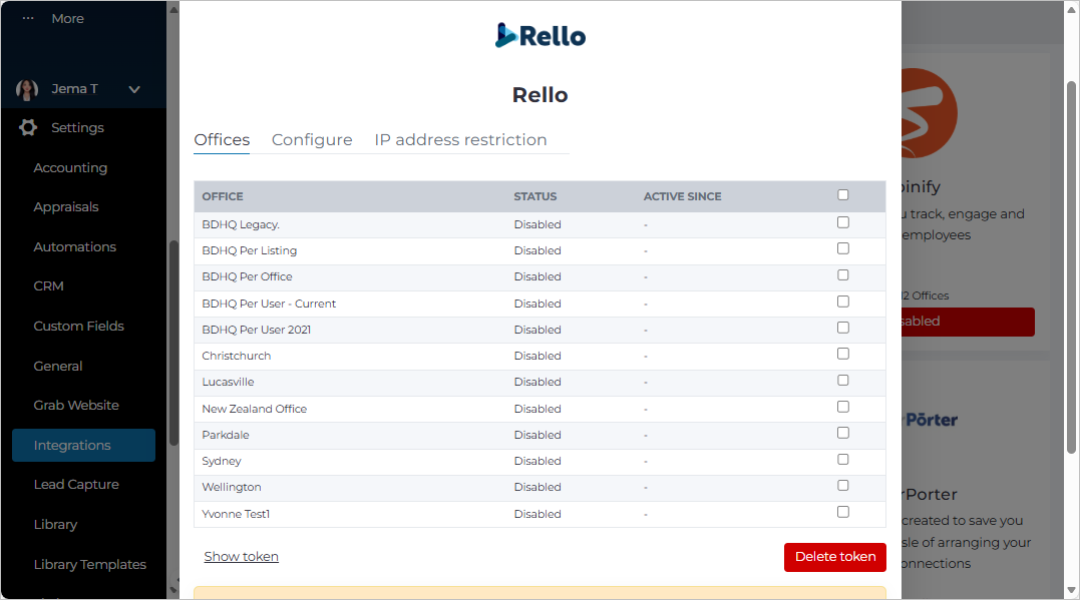Click the Lucasville office name

point(228,382)
